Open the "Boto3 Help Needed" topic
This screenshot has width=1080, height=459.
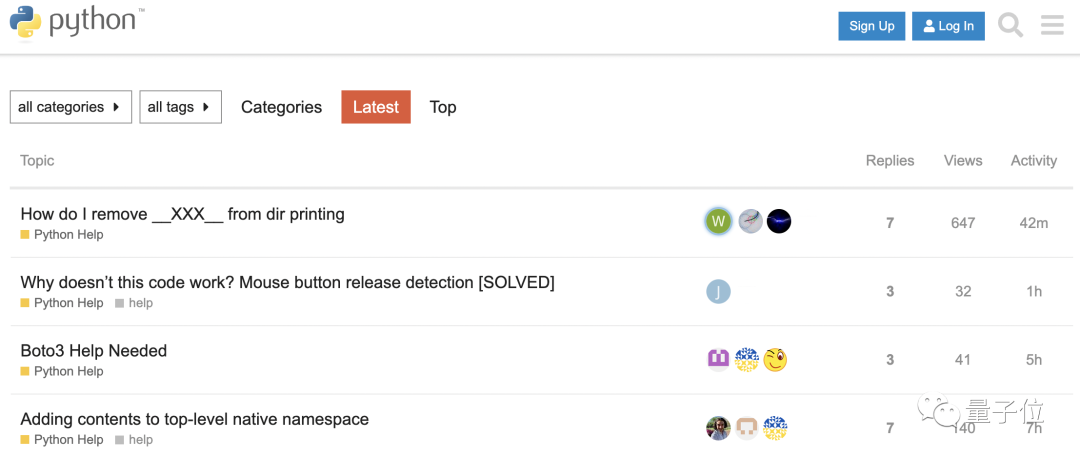point(94,351)
